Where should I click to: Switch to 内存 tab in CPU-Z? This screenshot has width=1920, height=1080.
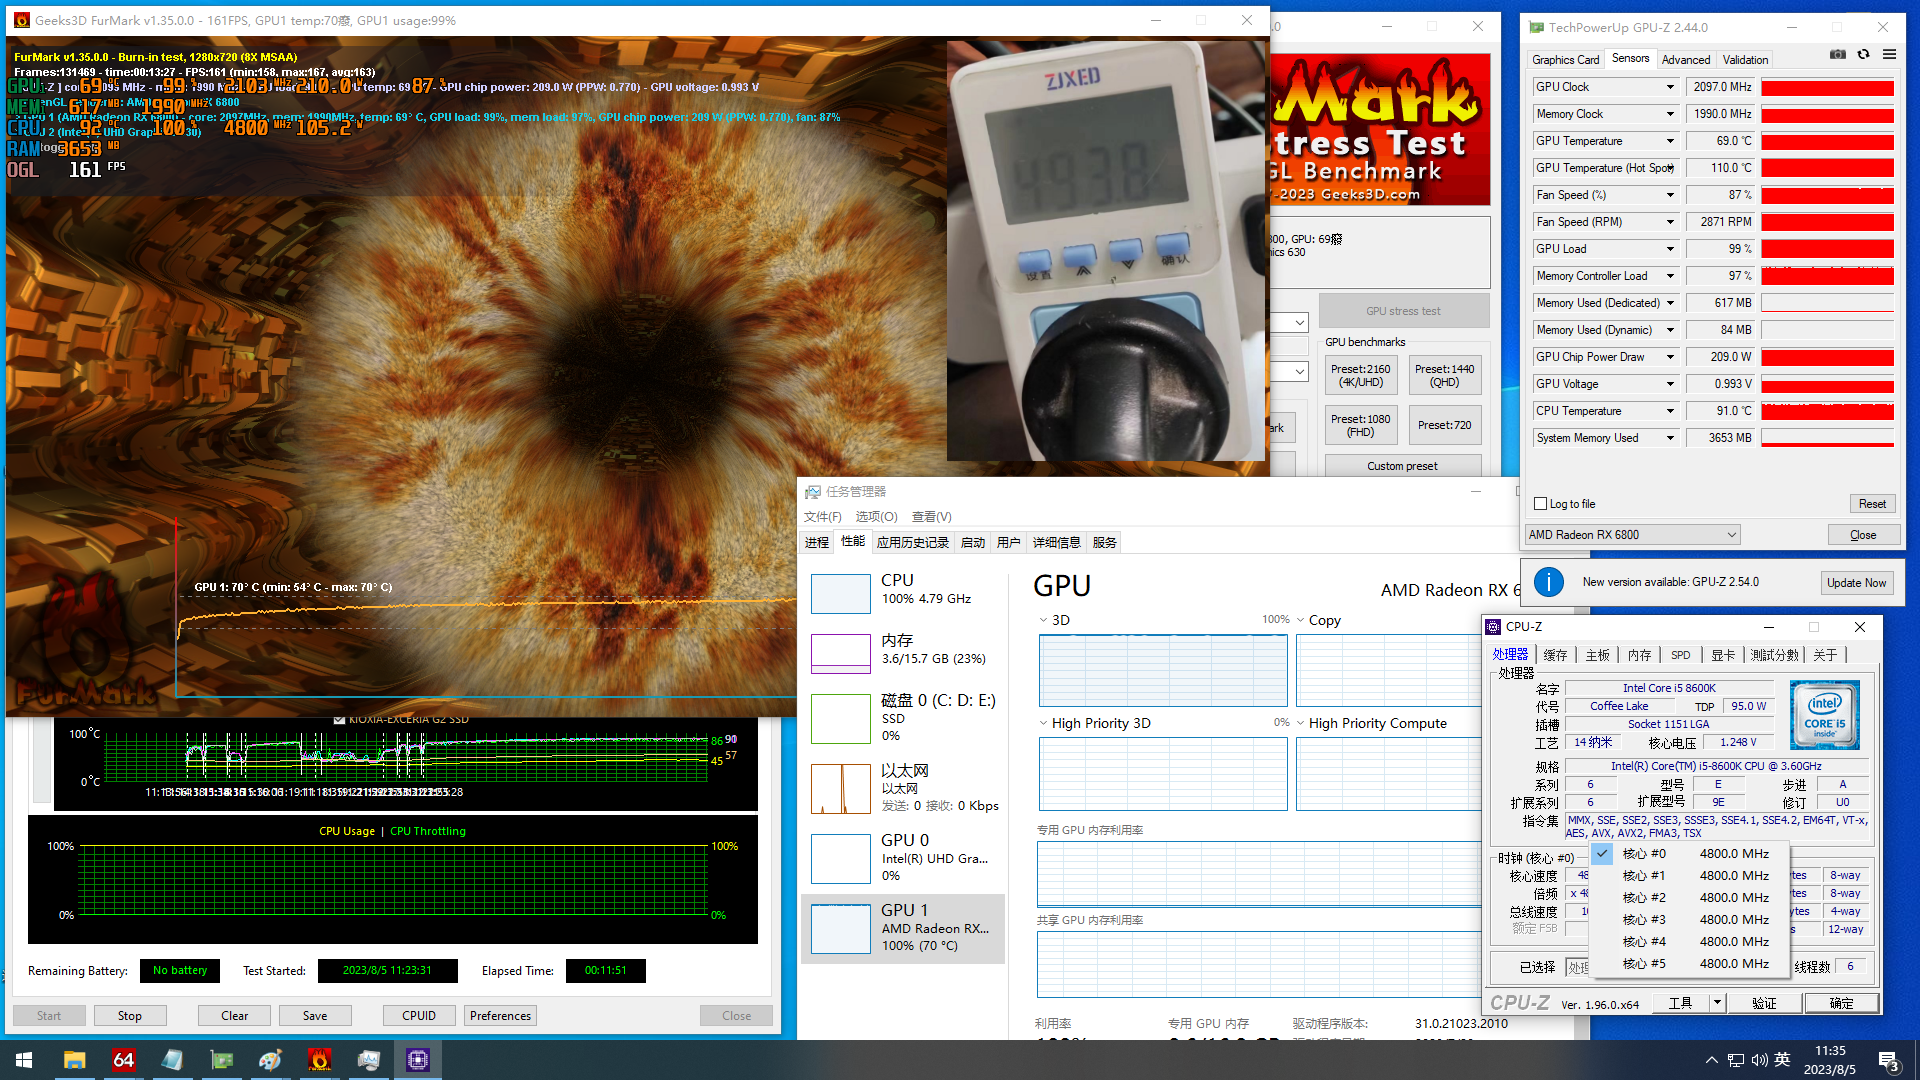pos(1639,655)
